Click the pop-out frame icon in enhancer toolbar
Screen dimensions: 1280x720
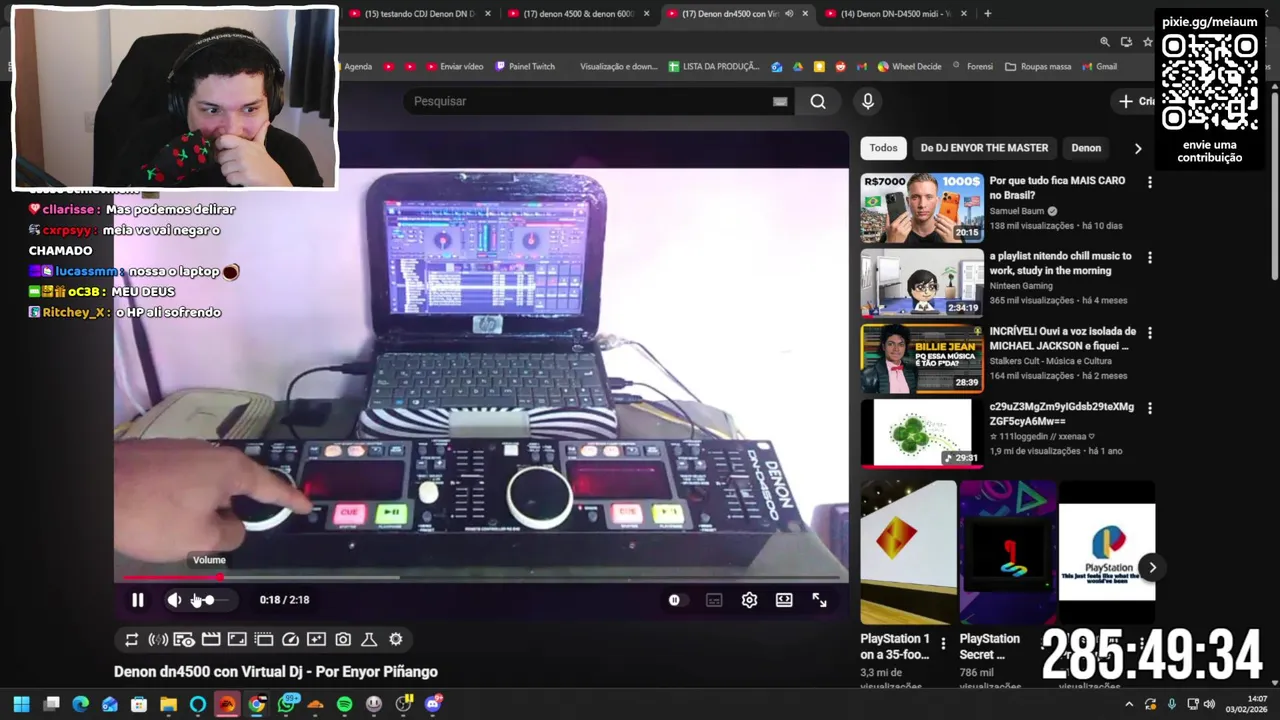click(264, 639)
